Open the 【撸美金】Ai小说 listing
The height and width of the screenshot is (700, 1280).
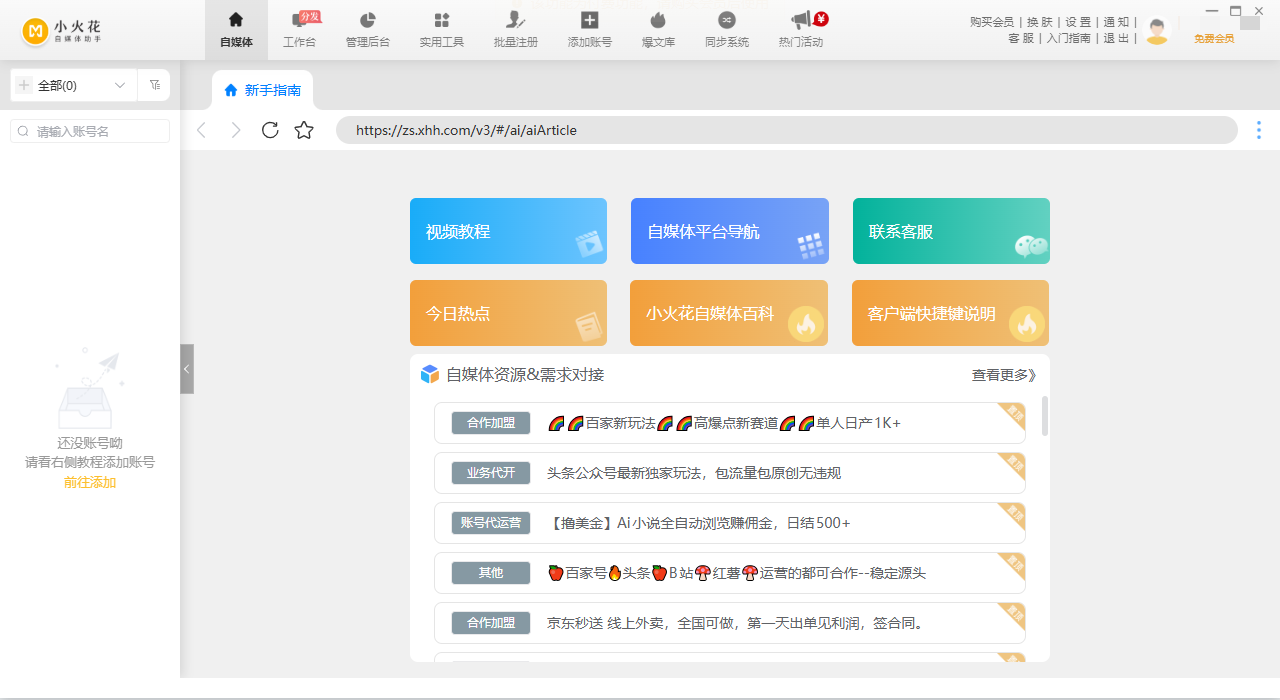(730, 523)
